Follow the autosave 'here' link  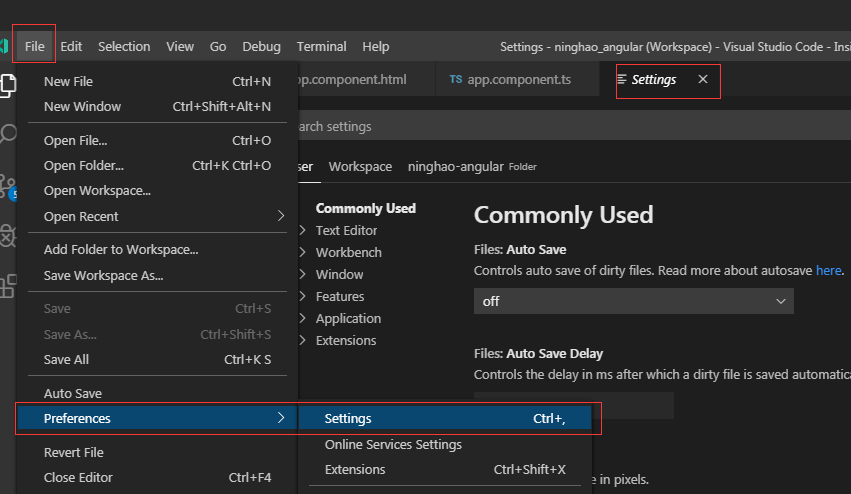pyautogui.click(x=829, y=270)
